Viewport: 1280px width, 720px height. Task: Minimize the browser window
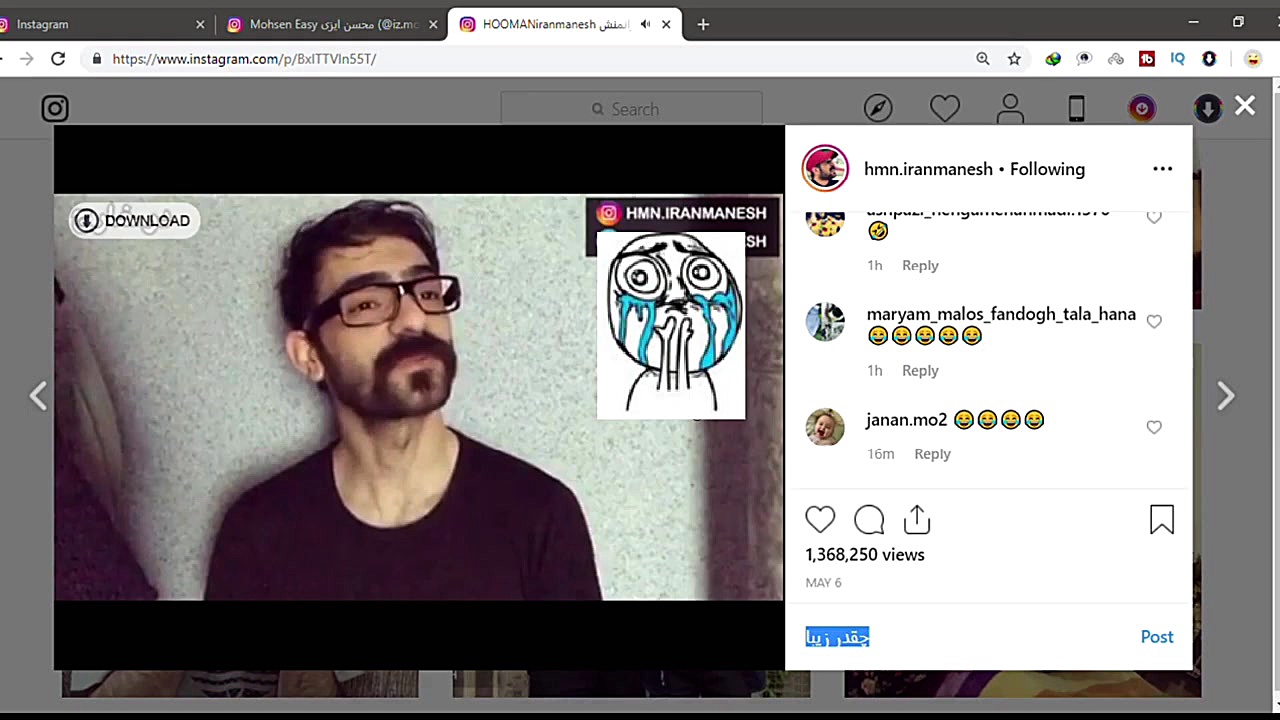pyautogui.click(x=1193, y=22)
